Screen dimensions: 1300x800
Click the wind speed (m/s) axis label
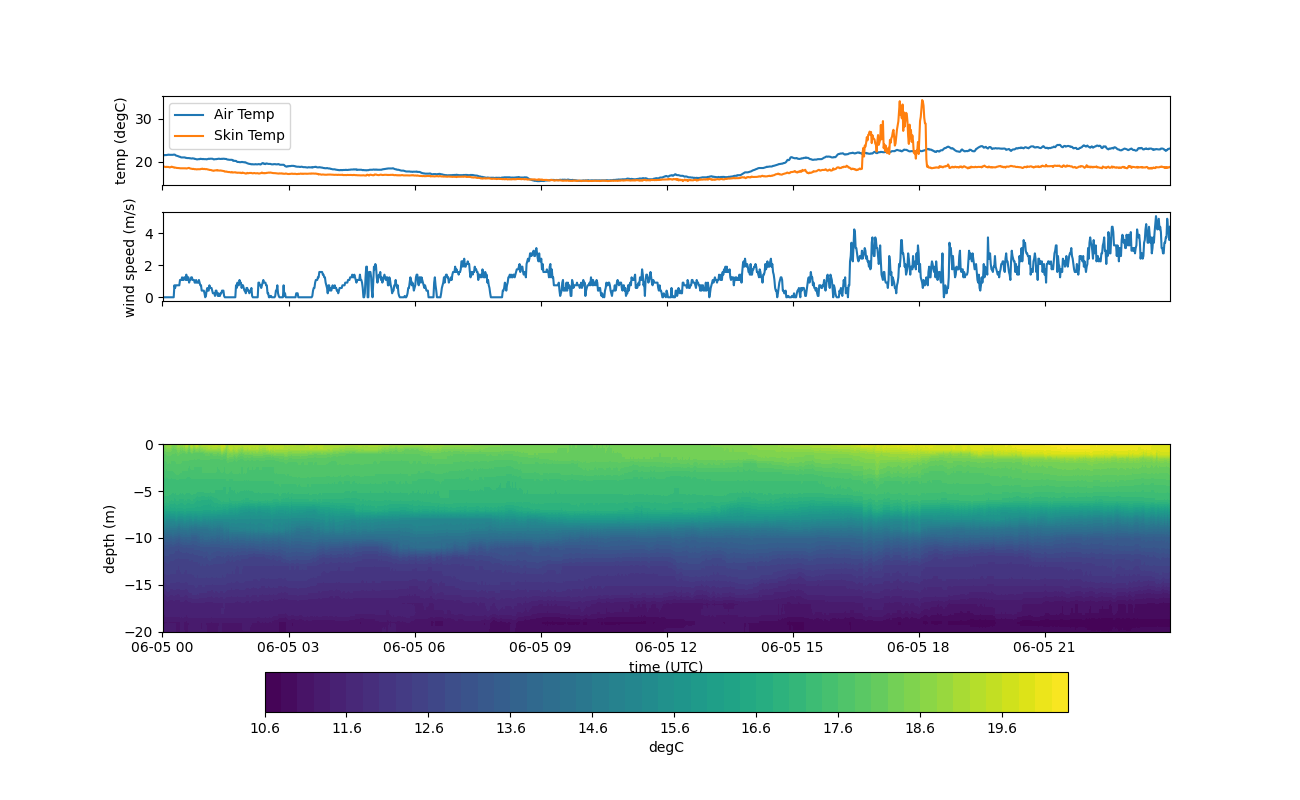click(x=129, y=257)
